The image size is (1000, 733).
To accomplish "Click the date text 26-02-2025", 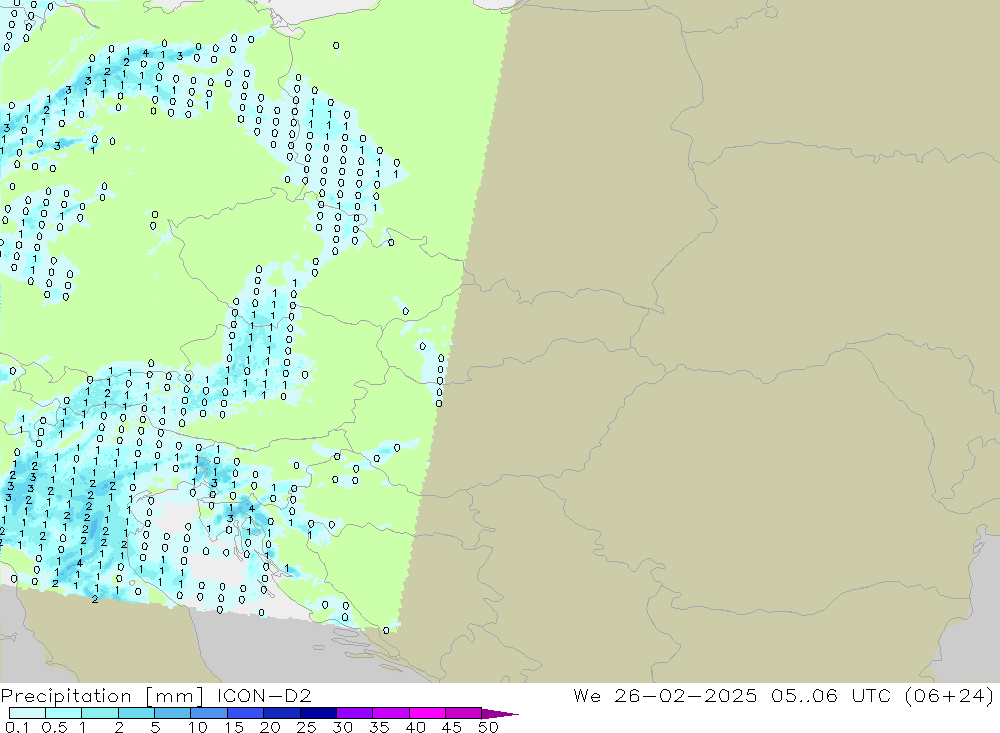I will pyautogui.click(x=686, y=695).
